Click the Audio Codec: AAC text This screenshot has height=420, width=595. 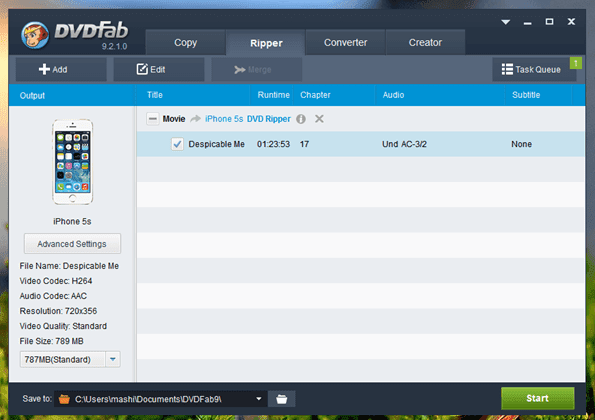[53, 296]
